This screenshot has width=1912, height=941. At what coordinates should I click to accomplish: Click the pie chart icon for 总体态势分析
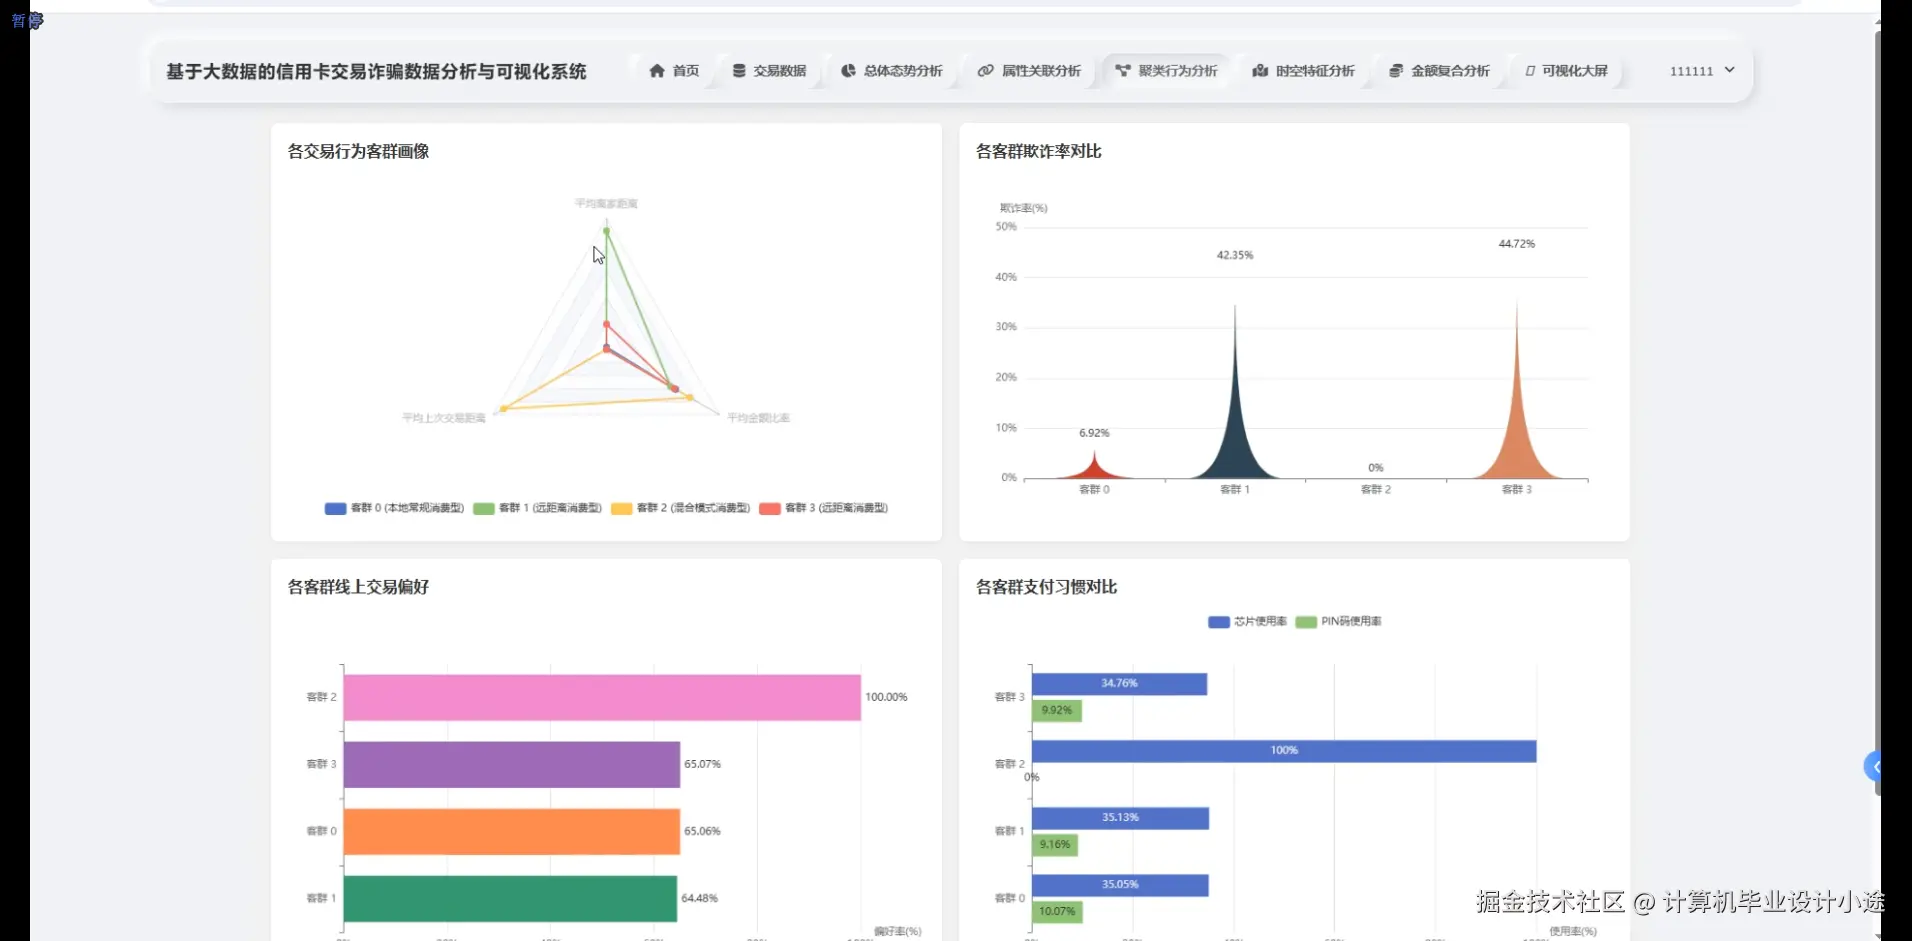click(848, 71)
